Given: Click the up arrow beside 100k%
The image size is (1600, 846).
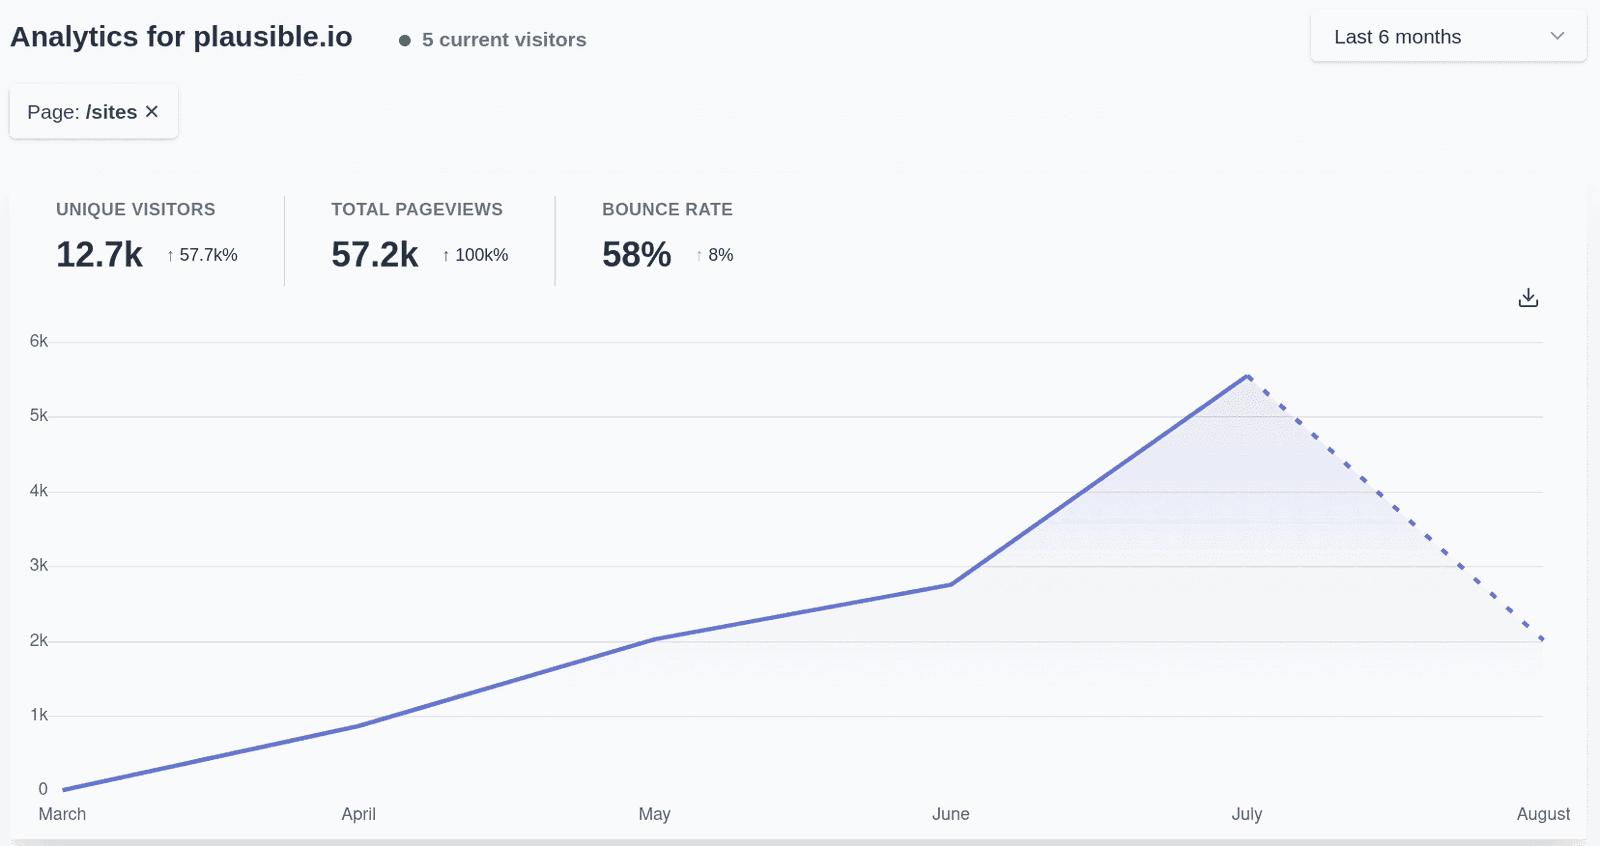Looking at the screenshot, I should pyautogui.click(x=446, y=256).
